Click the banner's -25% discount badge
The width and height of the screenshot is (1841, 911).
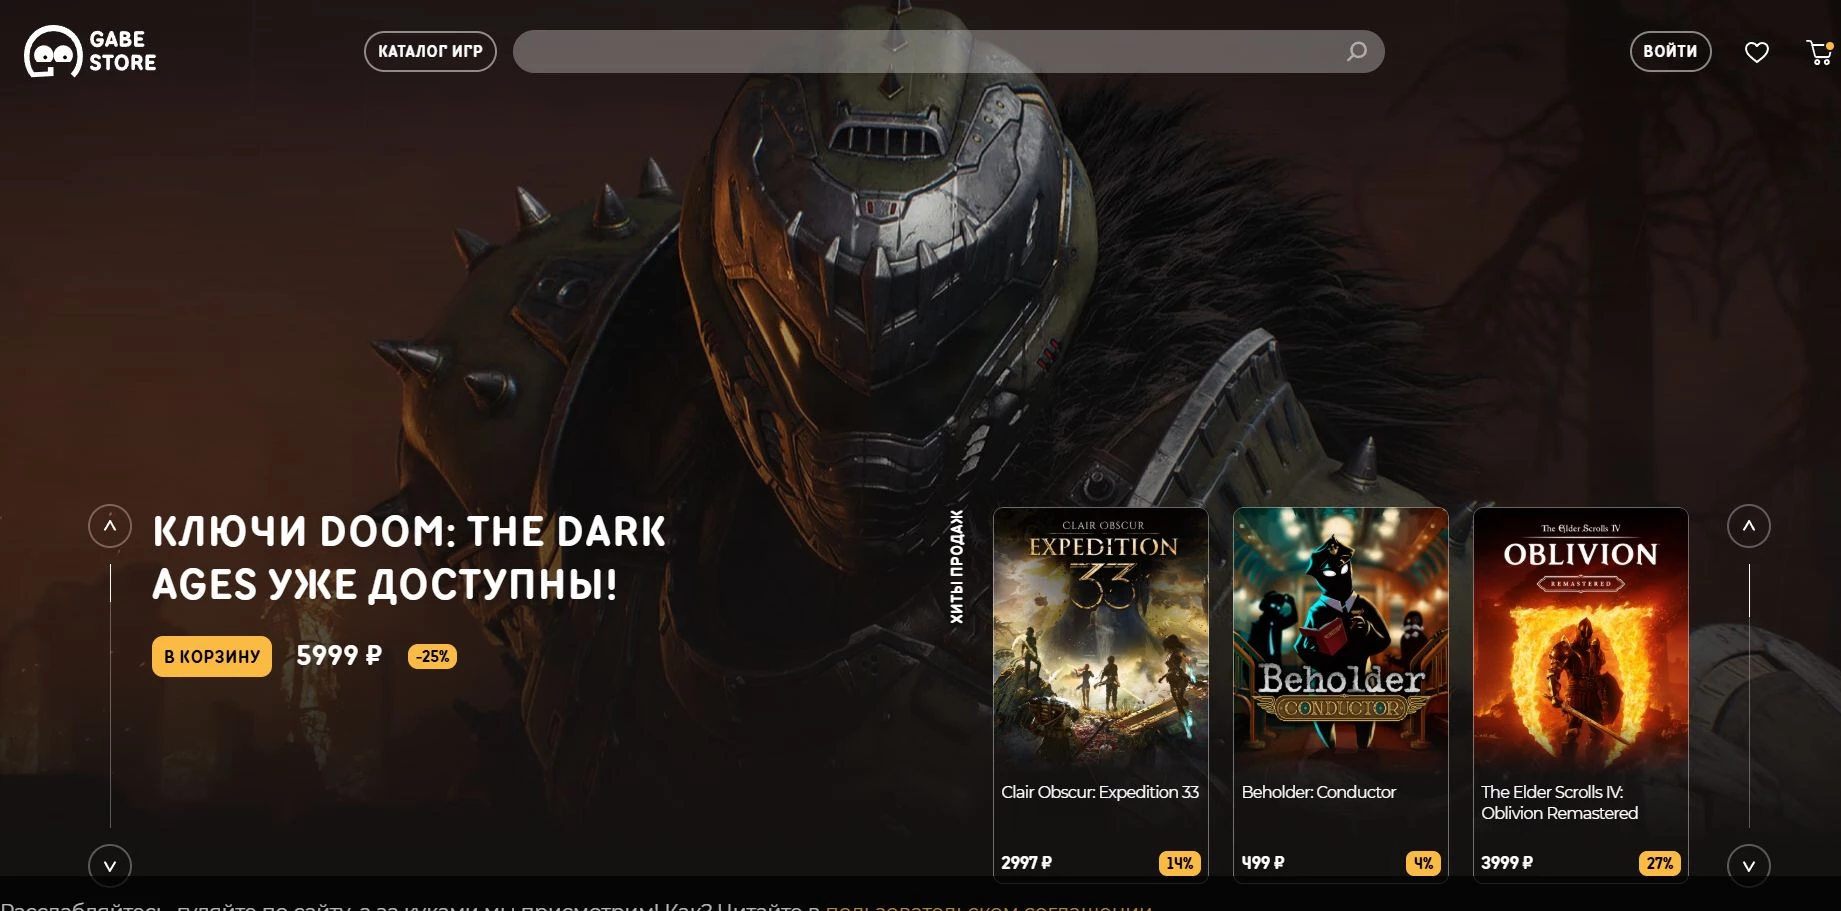(x=432, y=657)
